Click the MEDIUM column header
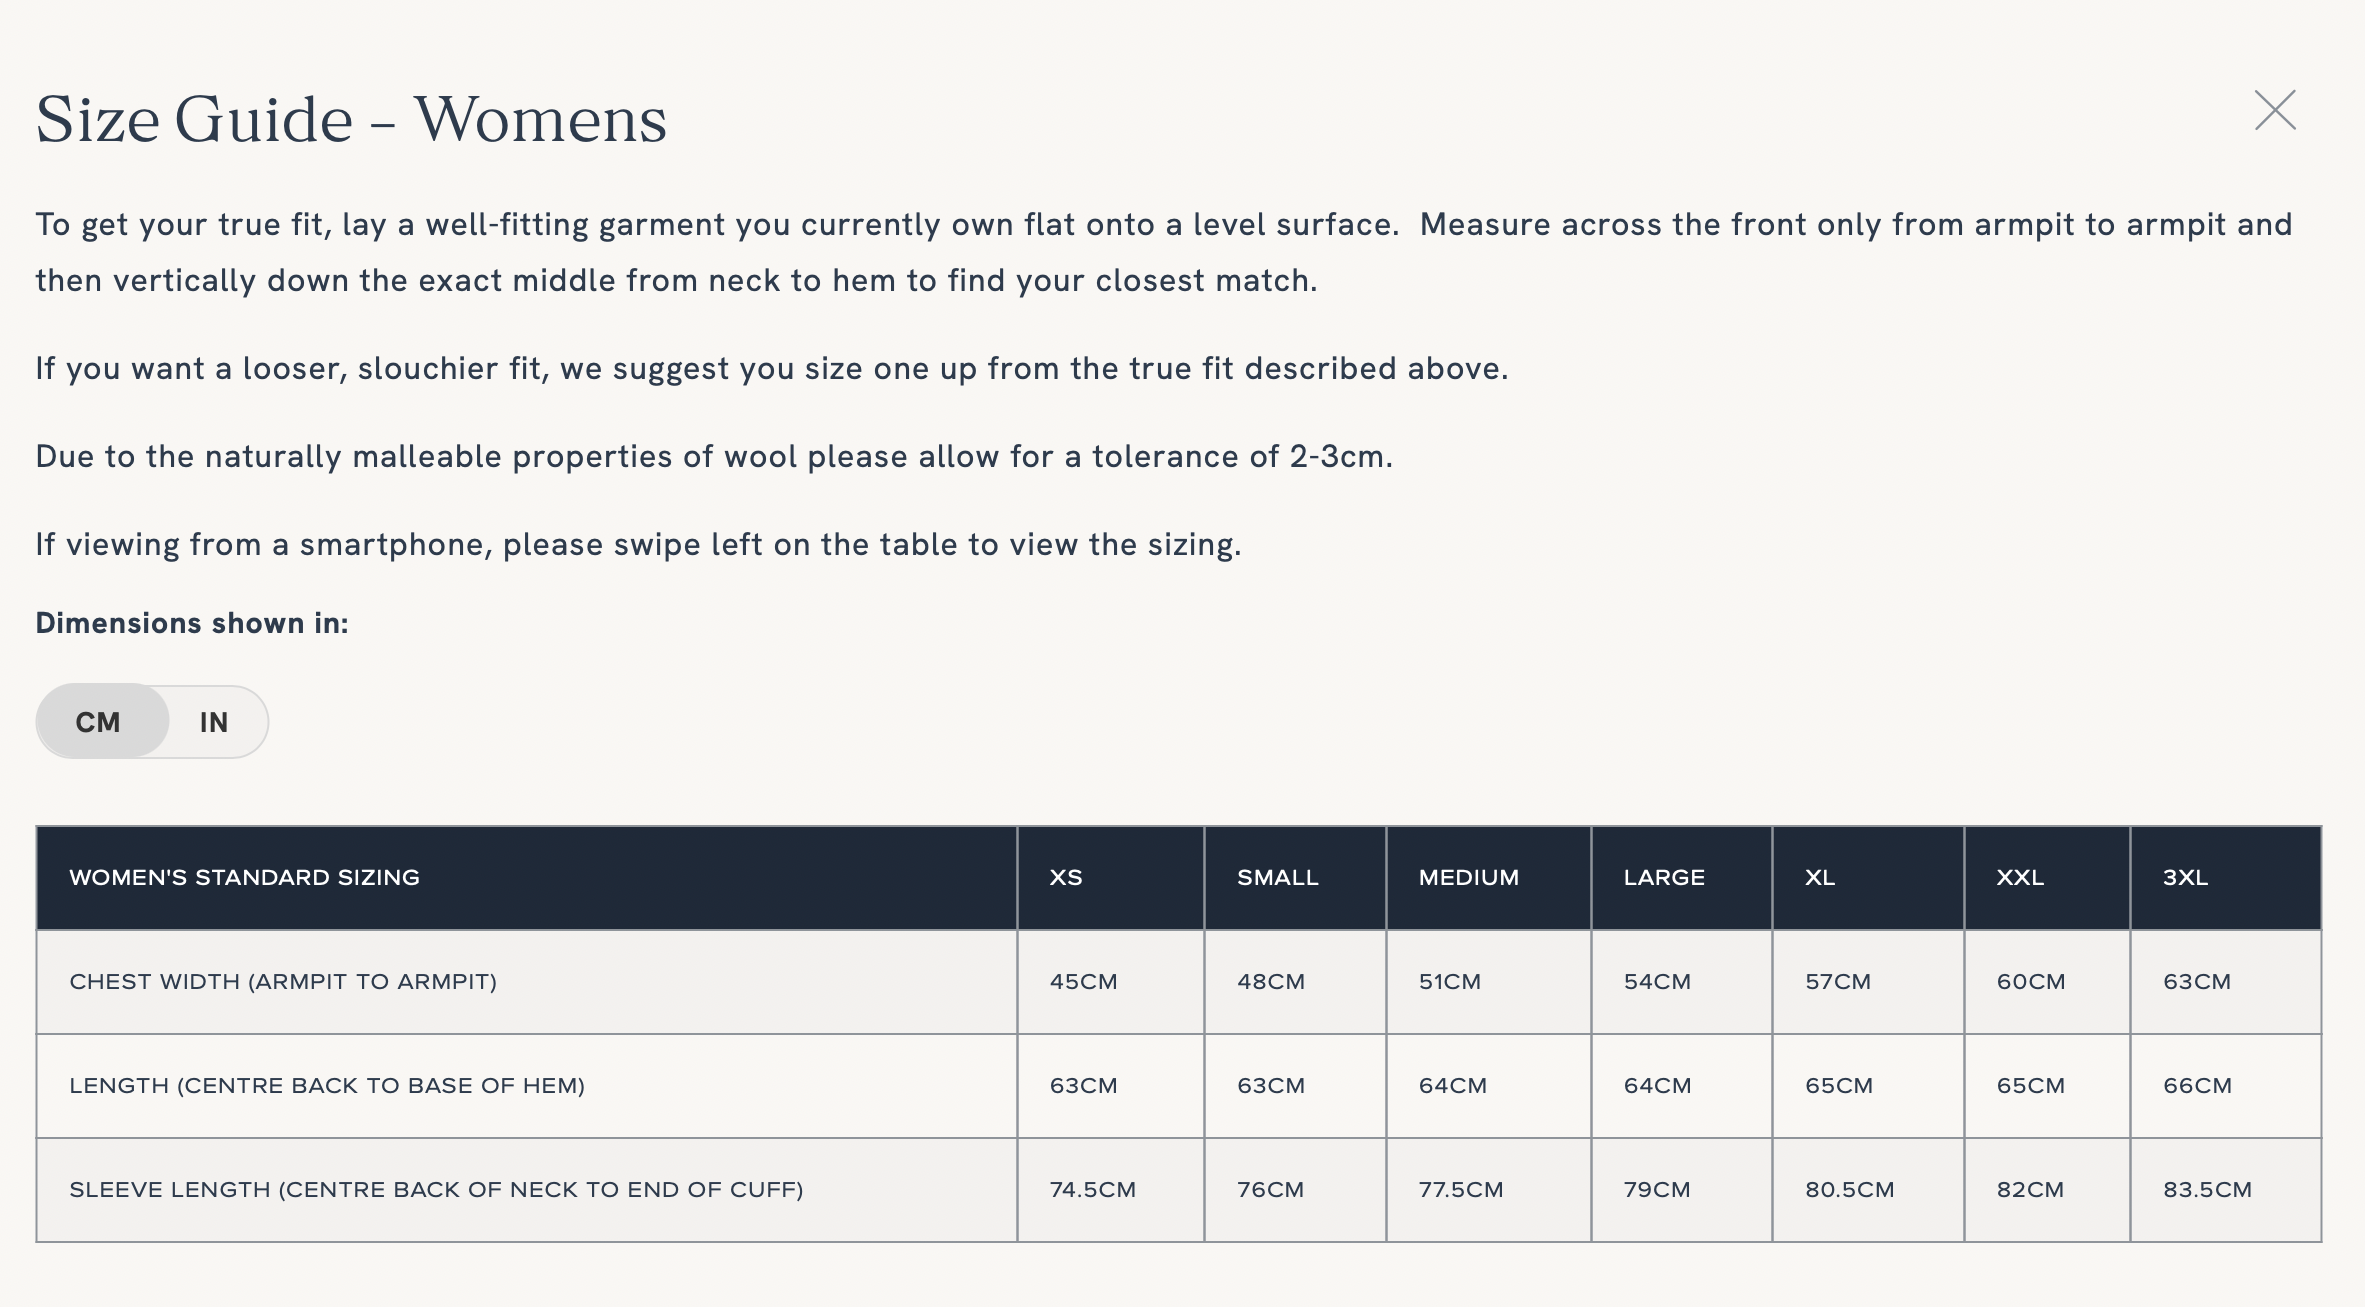This screenshot has width=2365, height=1307. click(x=1468, y=878)
